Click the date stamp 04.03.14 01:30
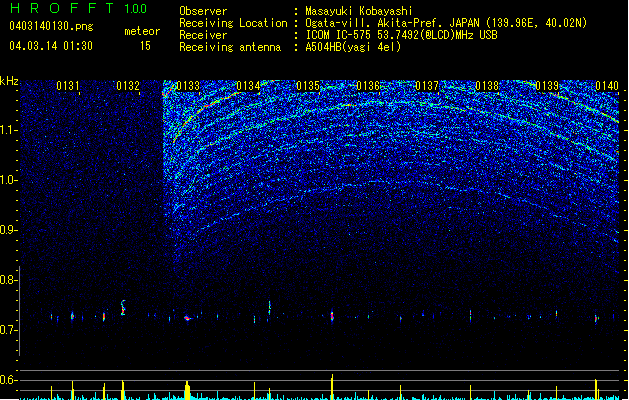This screenshot has height=400, width=629. tap(51, 46)
